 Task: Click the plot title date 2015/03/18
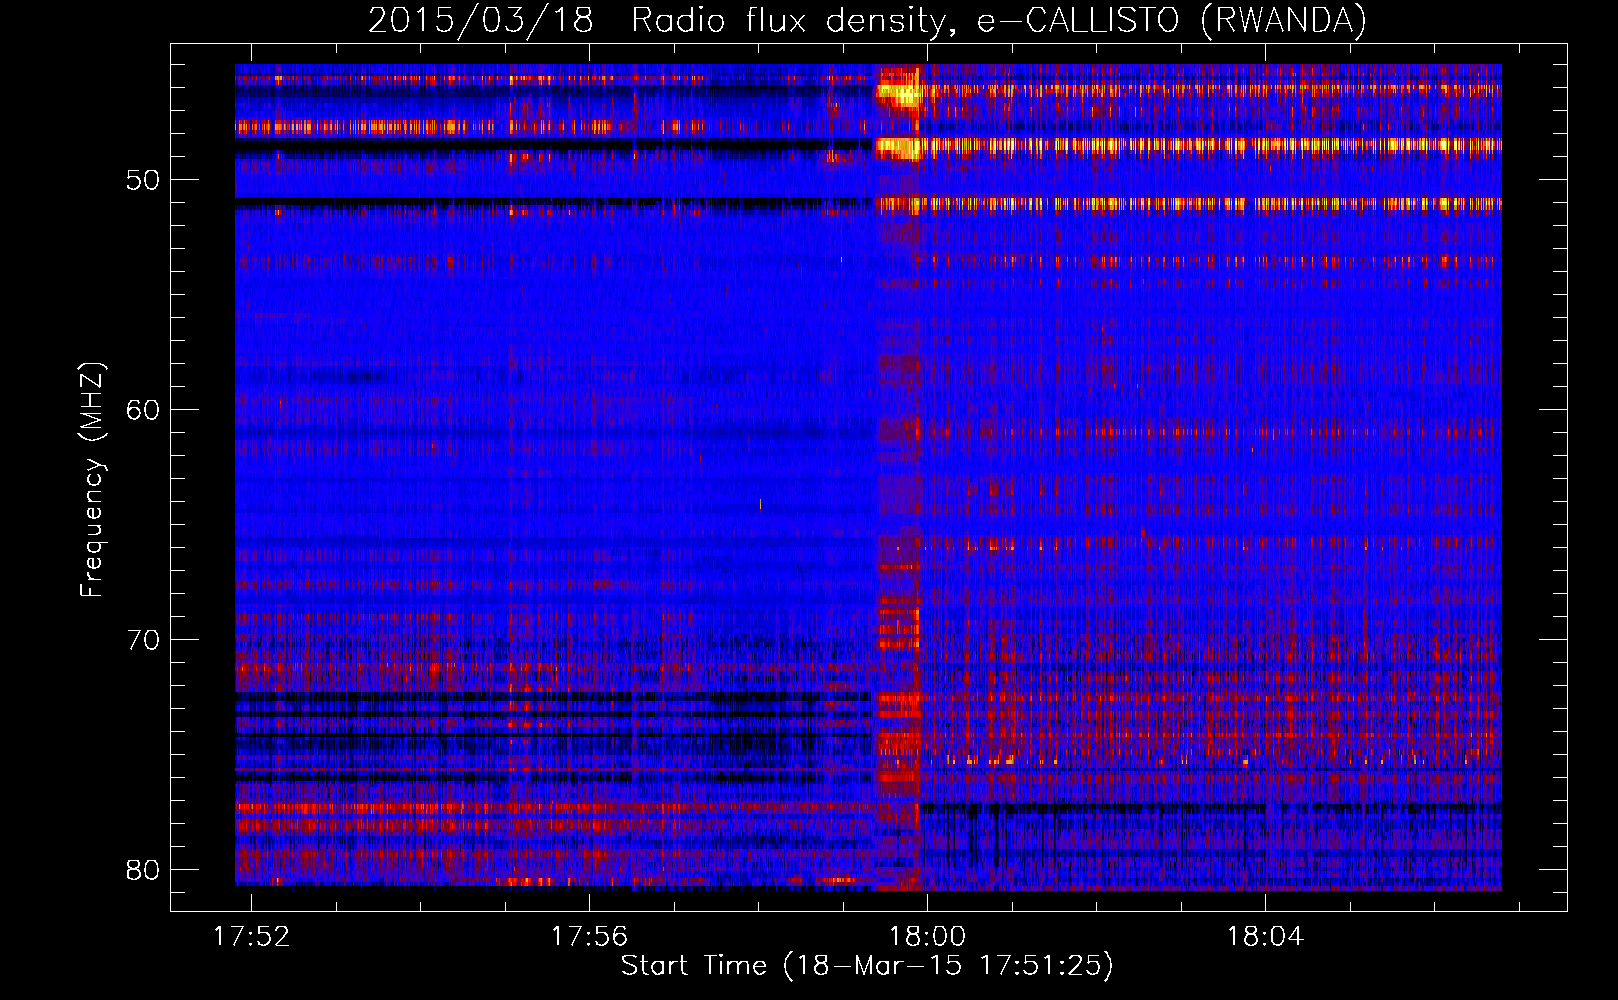pyautogui.click(x=480, y=21)
